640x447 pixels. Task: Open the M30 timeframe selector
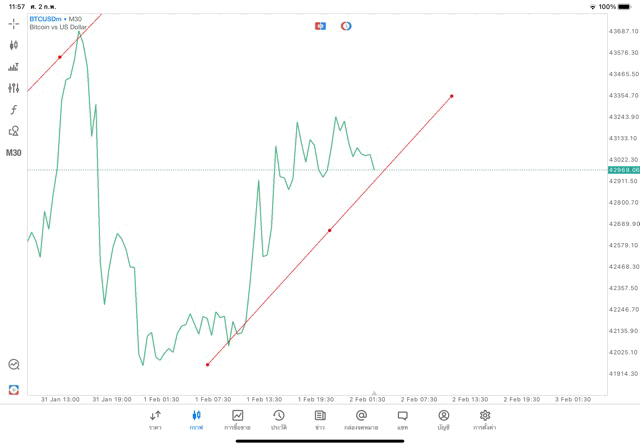[x=14, y=153]
